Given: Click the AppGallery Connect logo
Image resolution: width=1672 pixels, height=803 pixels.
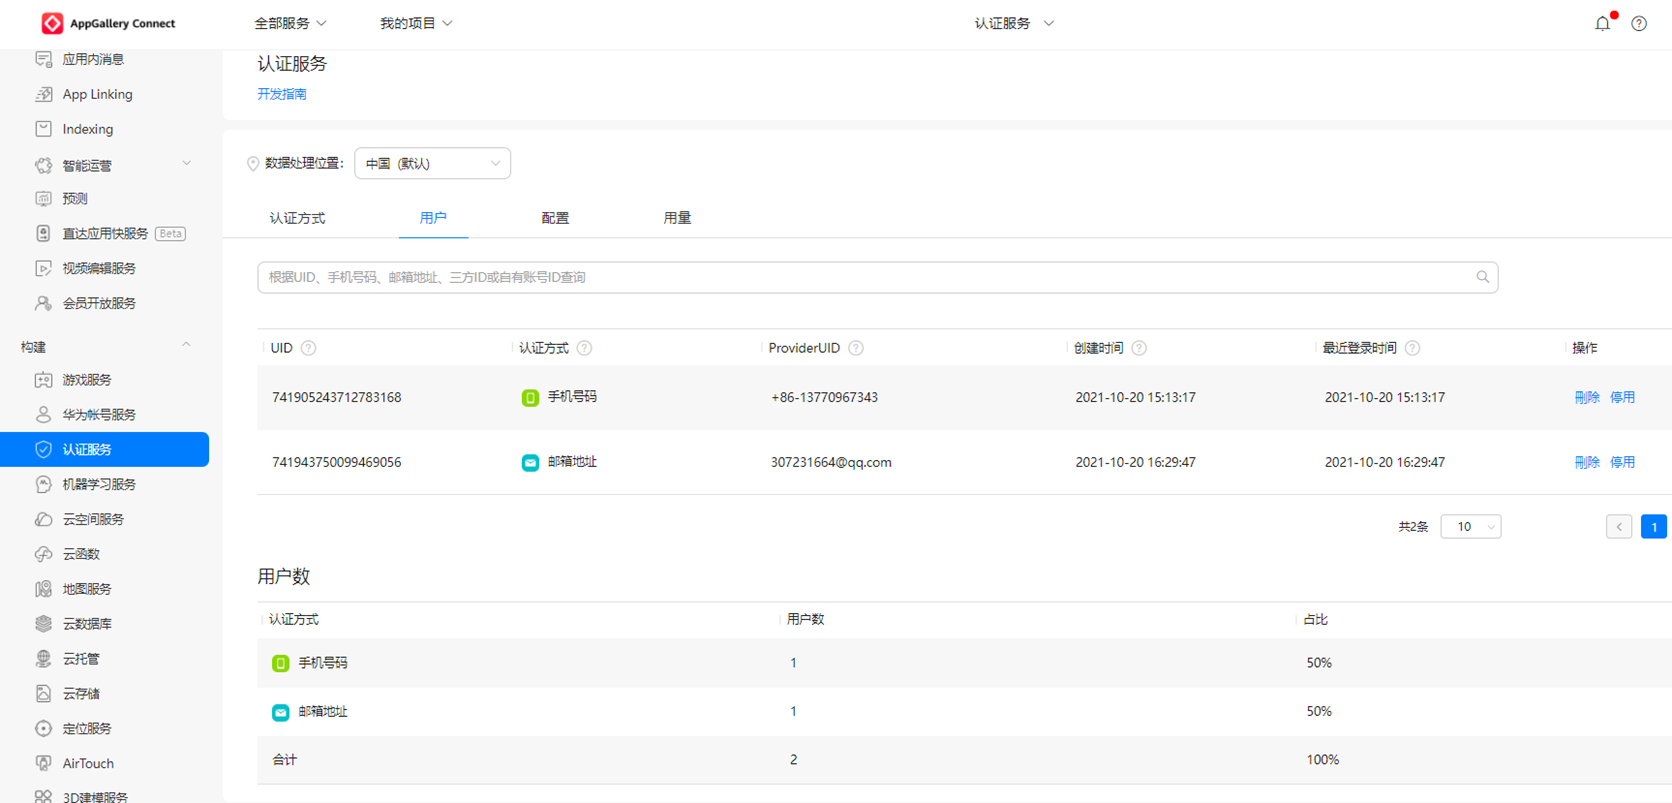Looking at the screenshot, I should coord(108,23).
